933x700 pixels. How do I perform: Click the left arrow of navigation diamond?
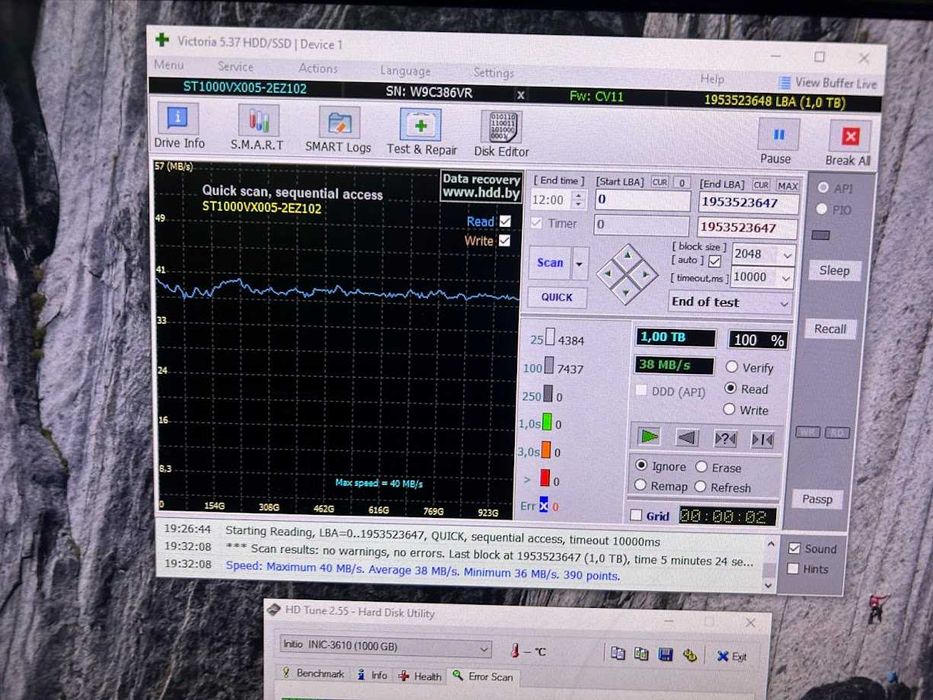(608, 273)
